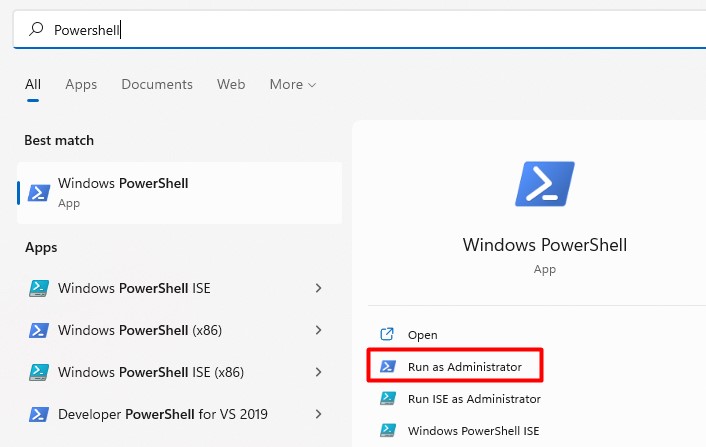The height and width of the screenshot is (447, 706).
Task: Click the Windows PowerShell best match icon
Action: 39,193
